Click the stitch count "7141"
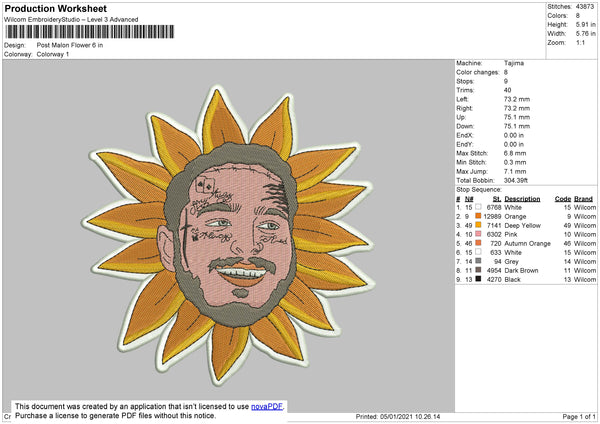Image resolution: width=600 pixels, height=424 pixels. (x=494, y=225)
